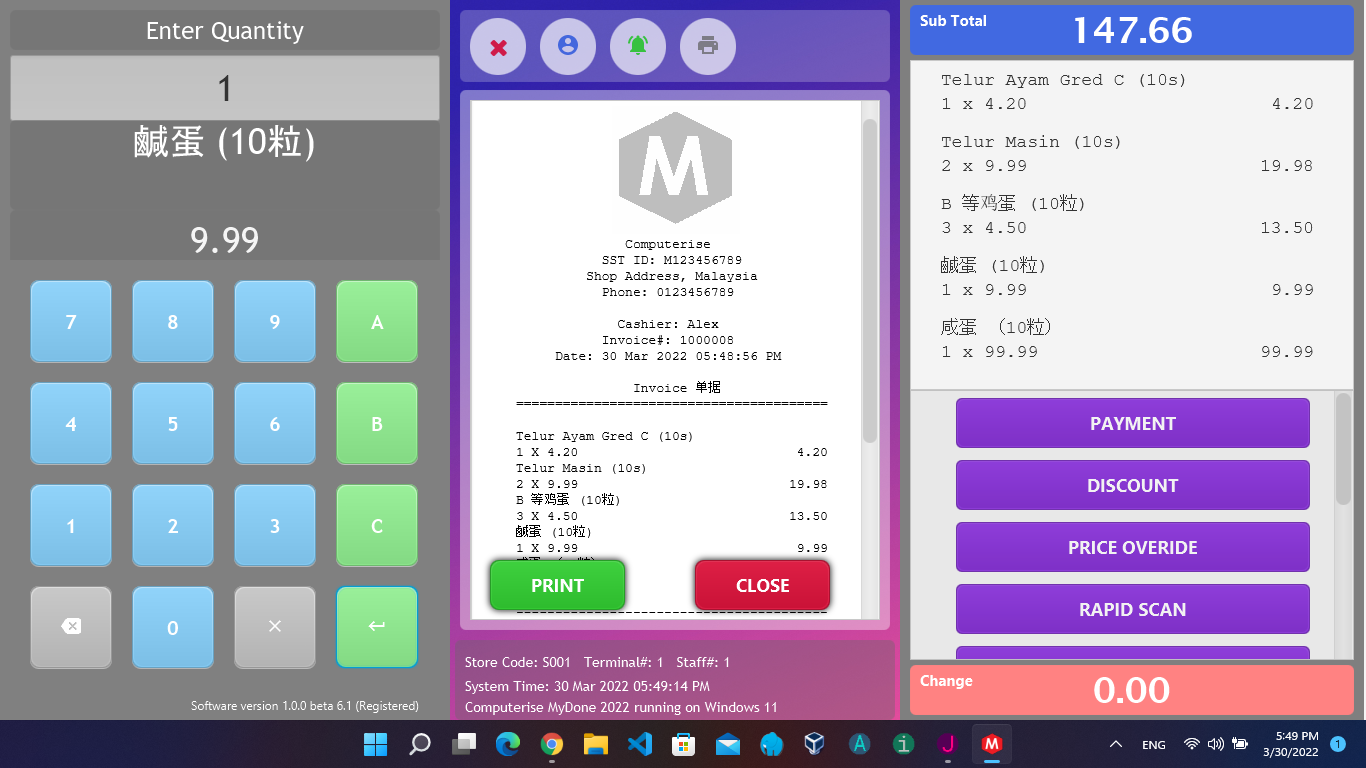
Task: Tap the backspace key on the keypad
Action: (x=71, y=627)
